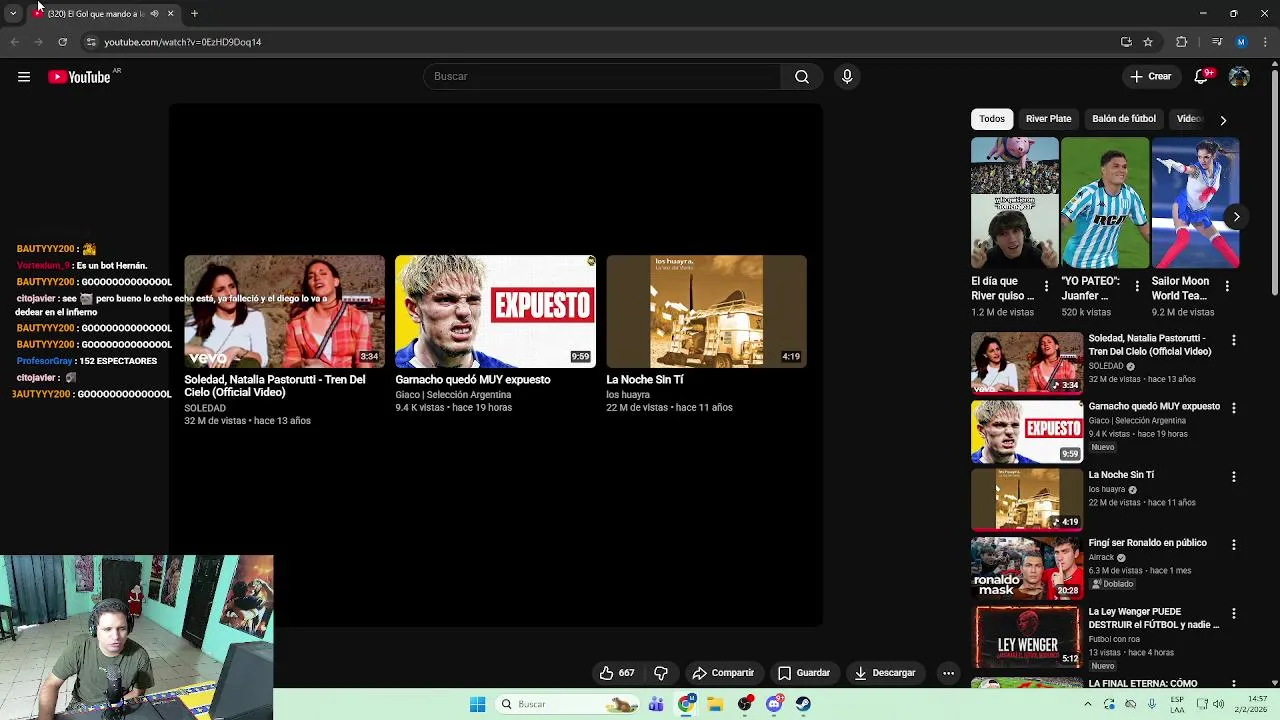Click the Descargar button
This screenshot has width=1280, height=720.
point(885,673)
